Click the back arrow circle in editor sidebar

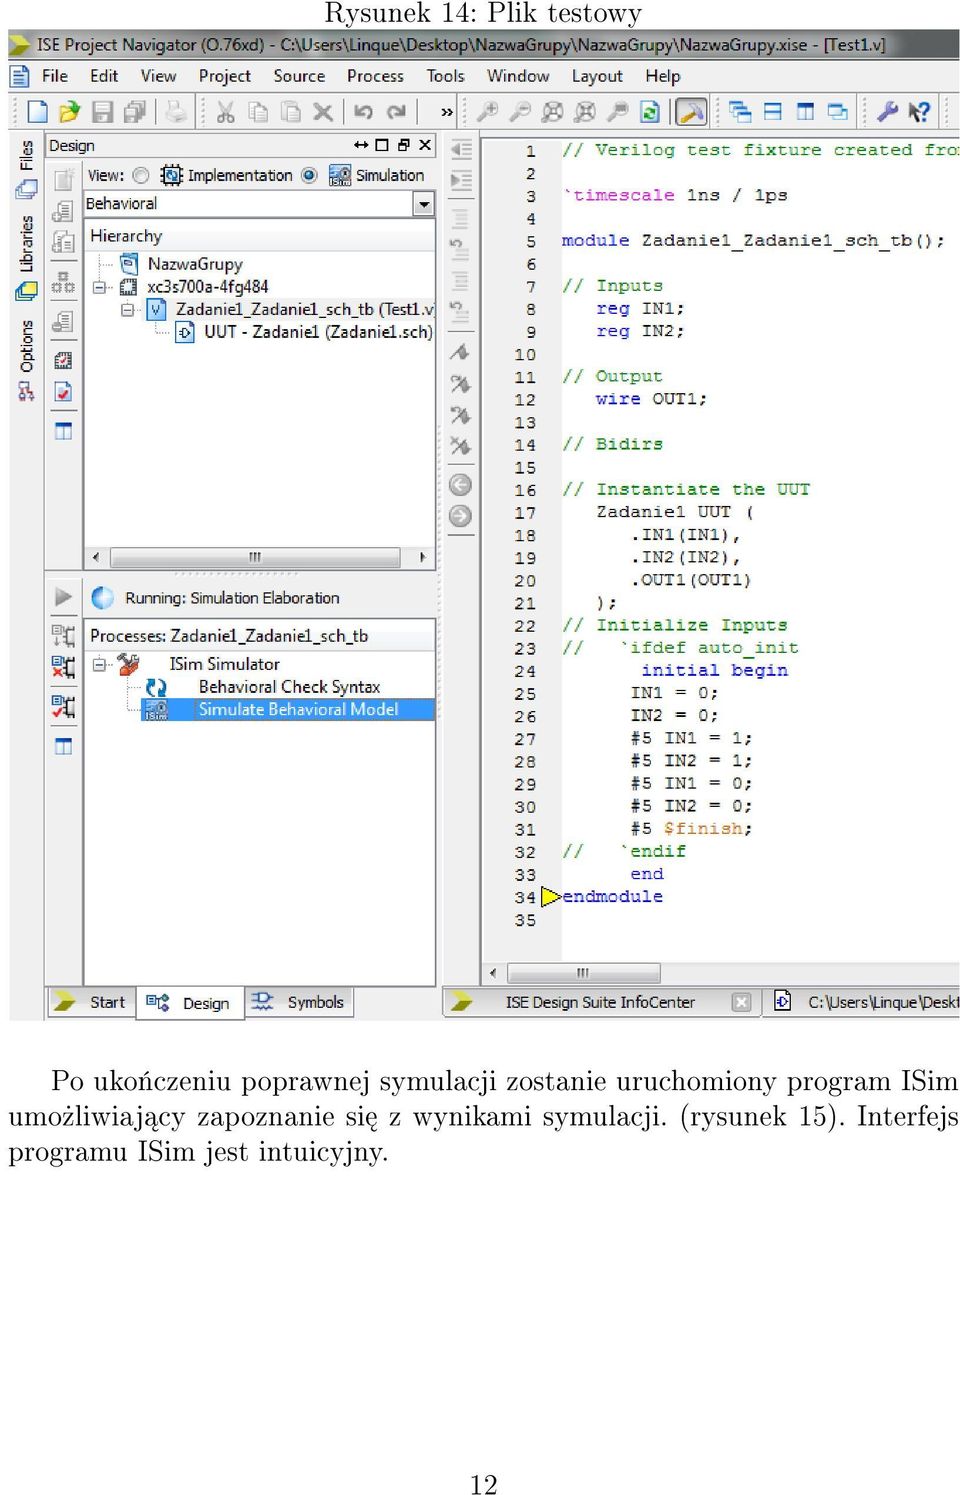460,485
